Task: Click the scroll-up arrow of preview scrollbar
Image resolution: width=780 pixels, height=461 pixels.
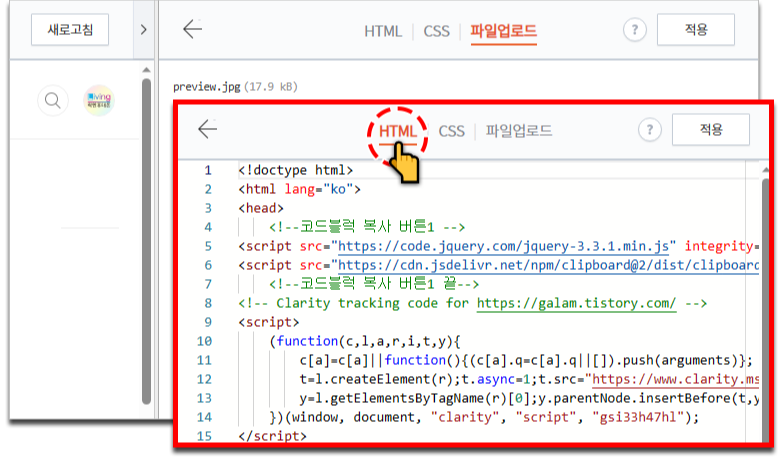Action: coord(146,70)
